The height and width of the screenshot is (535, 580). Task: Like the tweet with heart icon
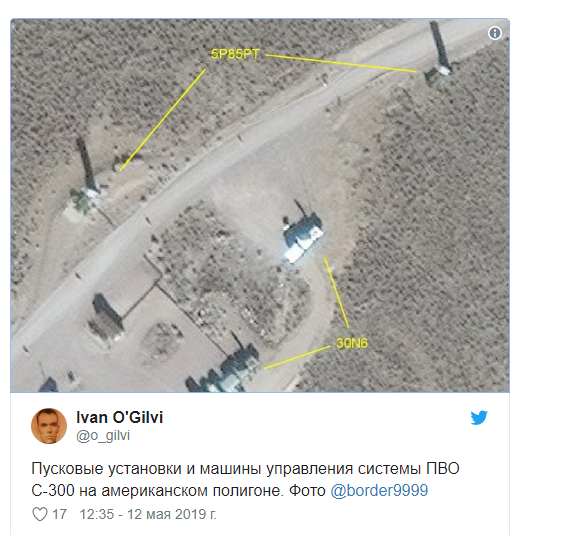(40, 514)
